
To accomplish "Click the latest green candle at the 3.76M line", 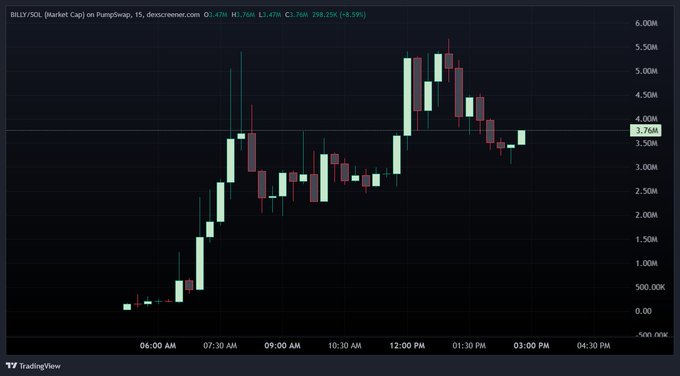I will 521,137.
